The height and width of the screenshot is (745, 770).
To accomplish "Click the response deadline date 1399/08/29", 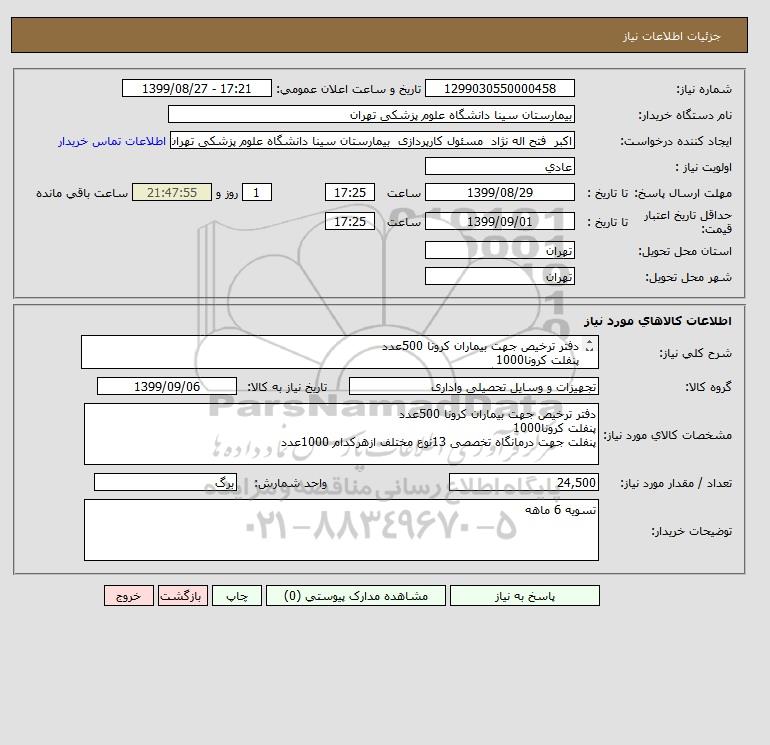I will (499, 193).
